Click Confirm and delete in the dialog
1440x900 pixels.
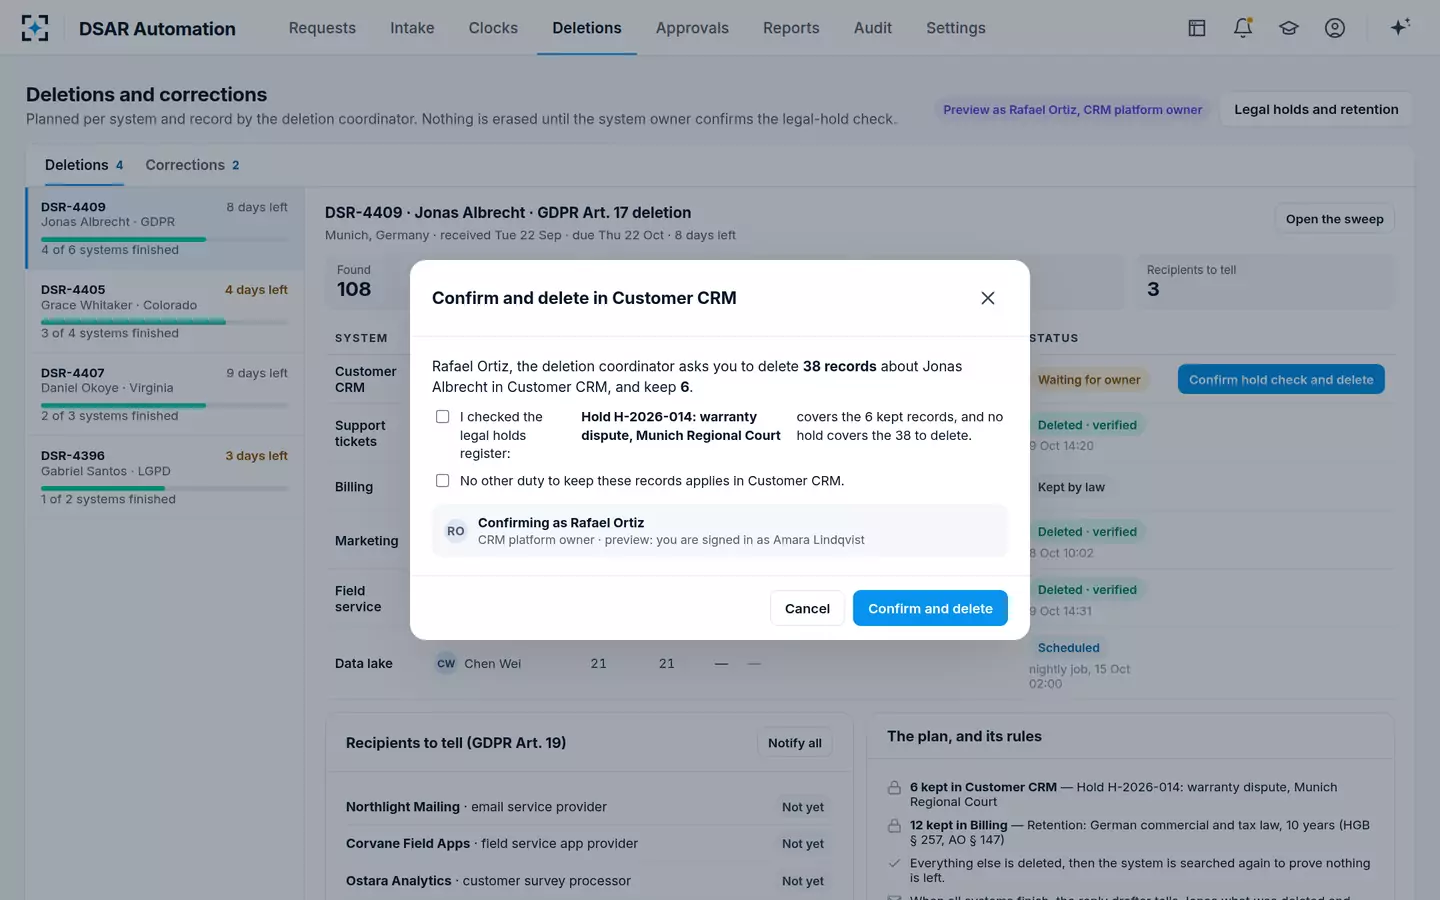tap(930, 608)
